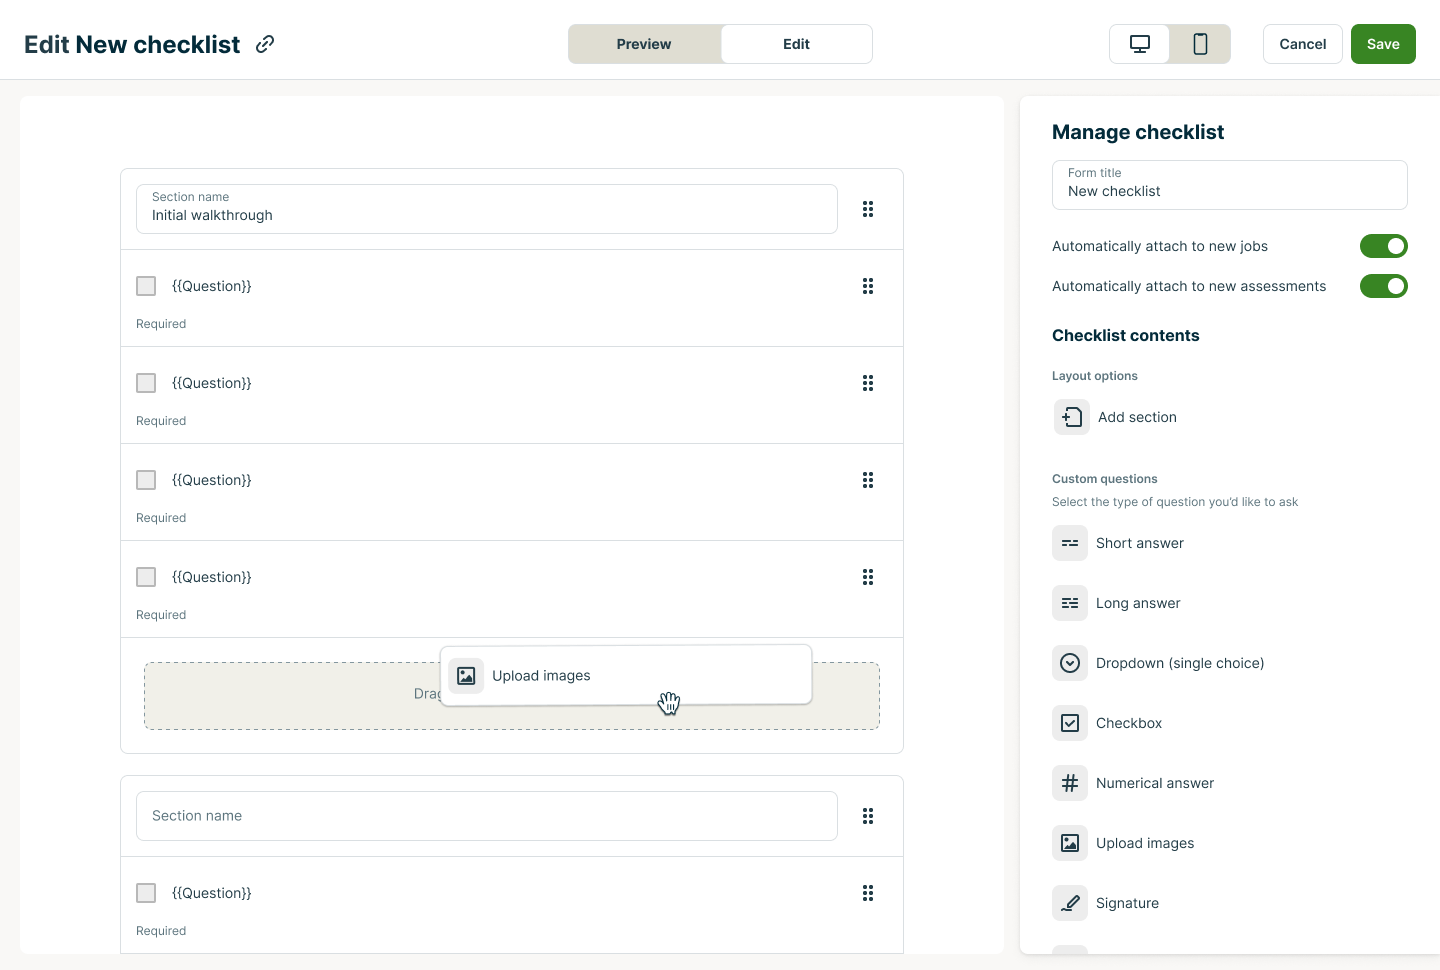Select the Short answer question type
Viewport: 1440px width, 970px height.
(1140, 543)
